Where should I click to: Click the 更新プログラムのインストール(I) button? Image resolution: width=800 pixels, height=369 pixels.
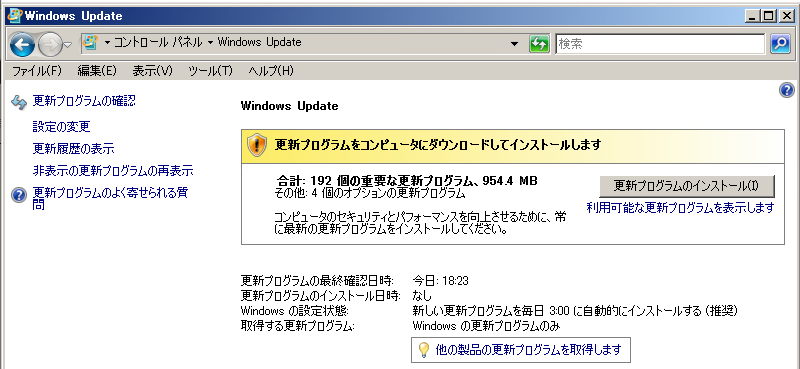pyautogui.click(x=687, y=186)
